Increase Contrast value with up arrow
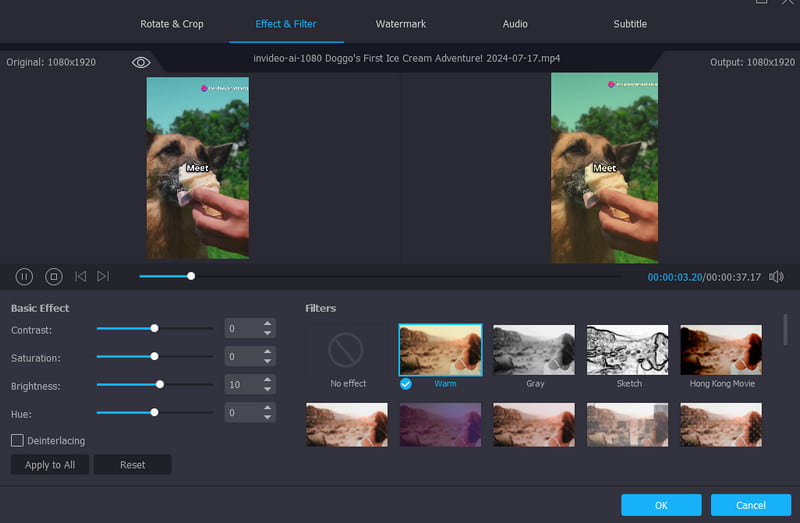This screenshot has width=800, height=523. 267,324
